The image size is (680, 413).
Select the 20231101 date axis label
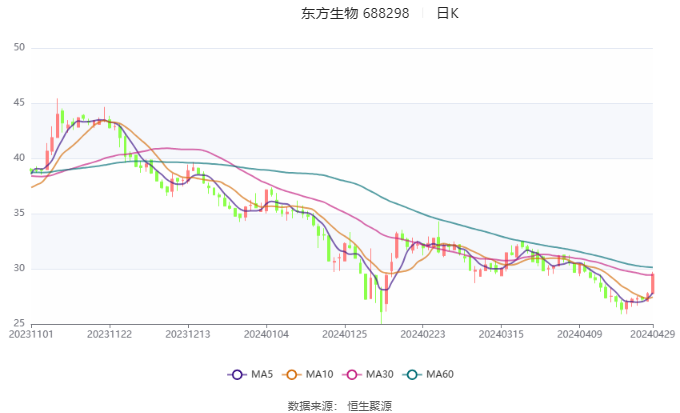click(31, 334)
